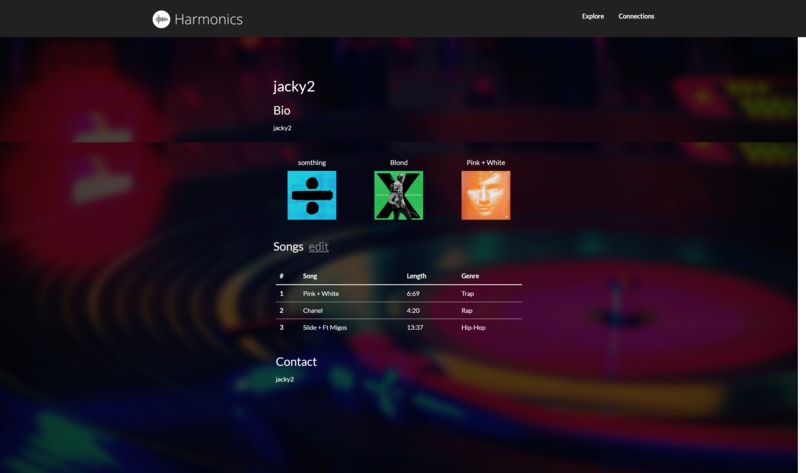Click 'Pink + White' album title above cover
Screen dimensions: 806x473
coord(486,162)
